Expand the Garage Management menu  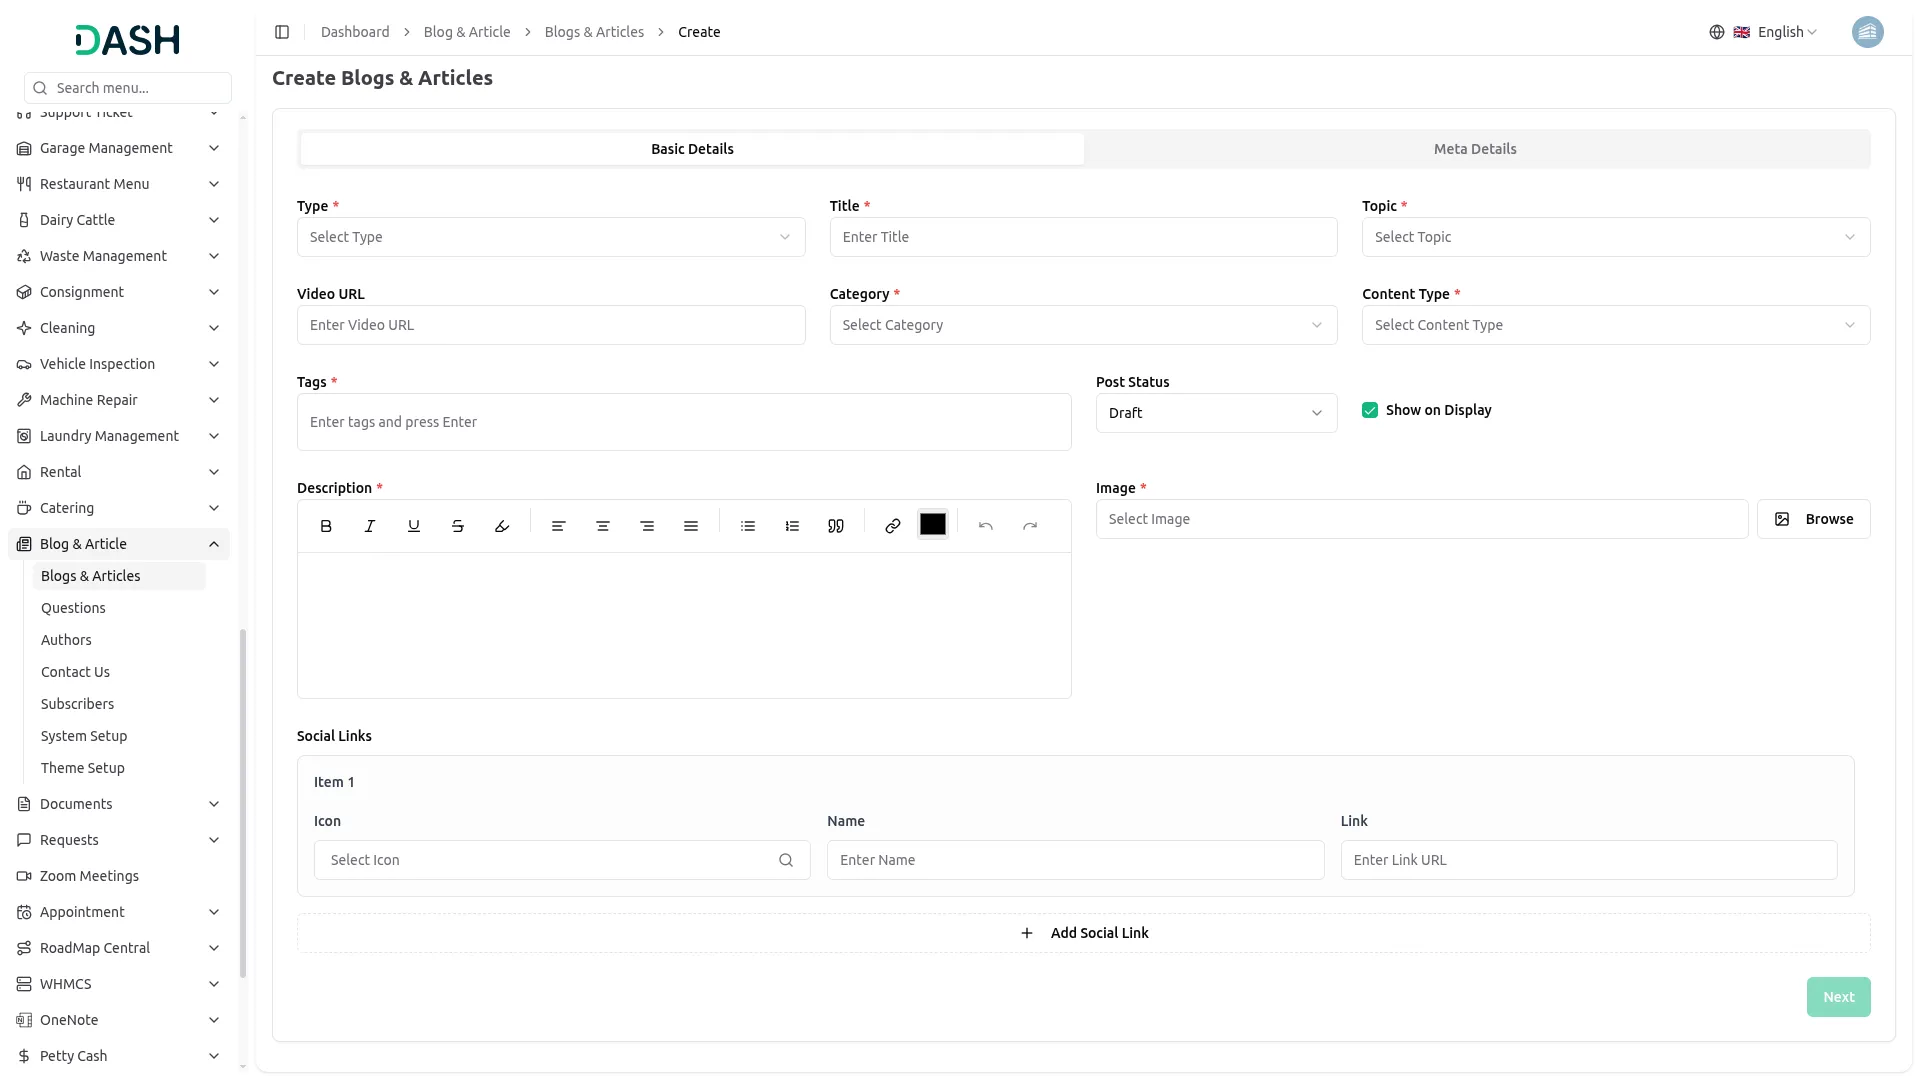(x=119, y=148)
